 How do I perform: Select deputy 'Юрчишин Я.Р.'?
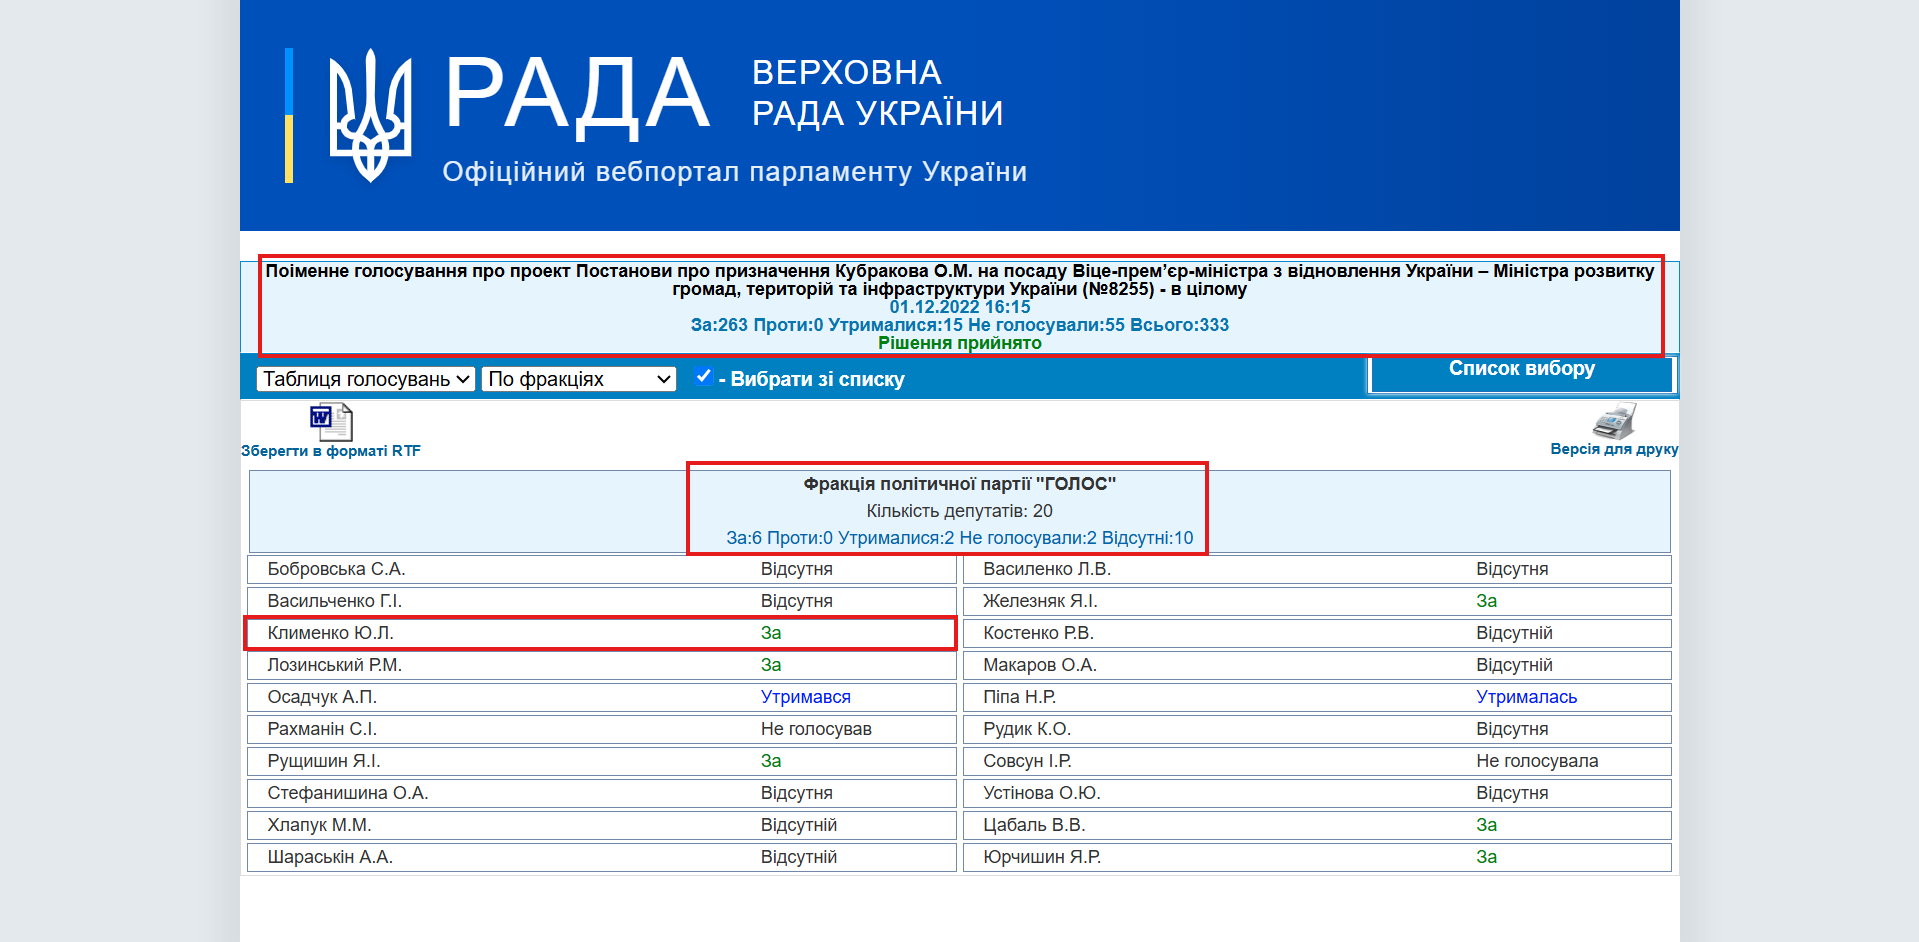point(1042,857)
